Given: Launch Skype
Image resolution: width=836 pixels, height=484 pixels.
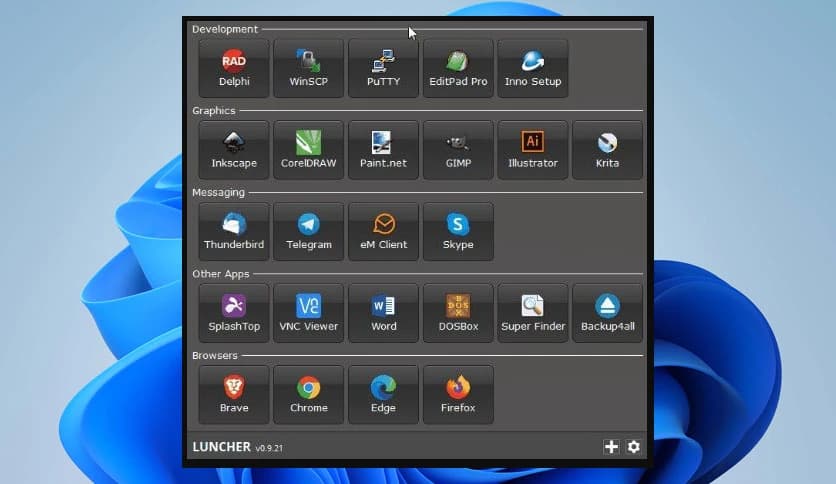Looking at the screenshot, I should (458, 232).
